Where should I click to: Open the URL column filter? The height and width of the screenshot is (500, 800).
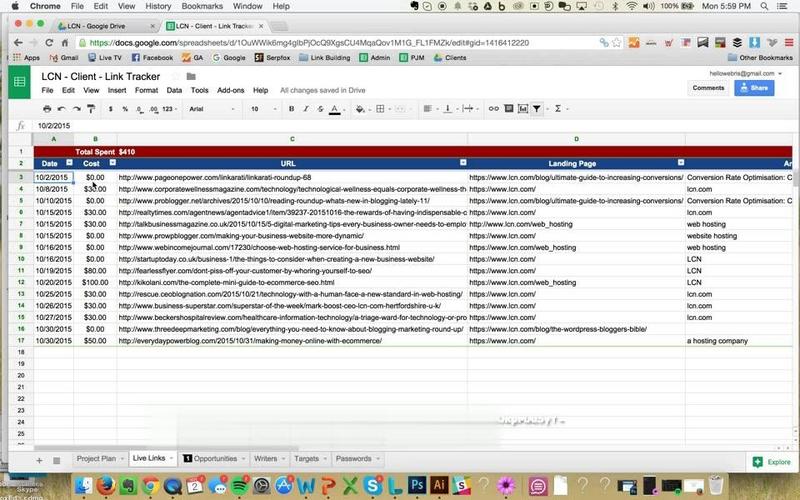(463, 163)
